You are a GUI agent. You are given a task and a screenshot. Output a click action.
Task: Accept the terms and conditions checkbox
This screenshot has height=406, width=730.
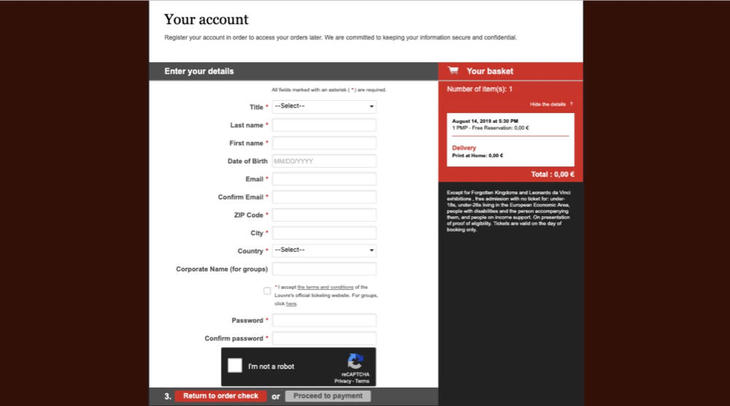(x=267, y=291)
